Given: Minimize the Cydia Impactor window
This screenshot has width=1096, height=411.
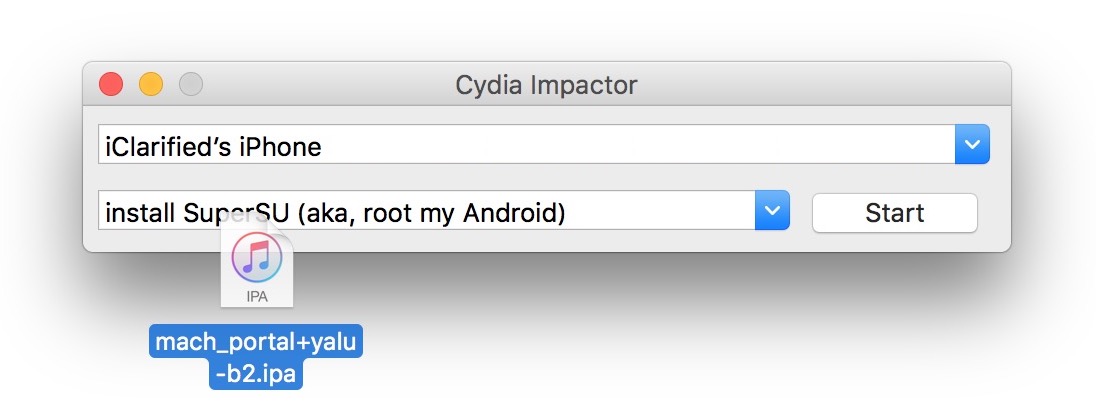Looking at the screenshot, I should click(151, 85).
